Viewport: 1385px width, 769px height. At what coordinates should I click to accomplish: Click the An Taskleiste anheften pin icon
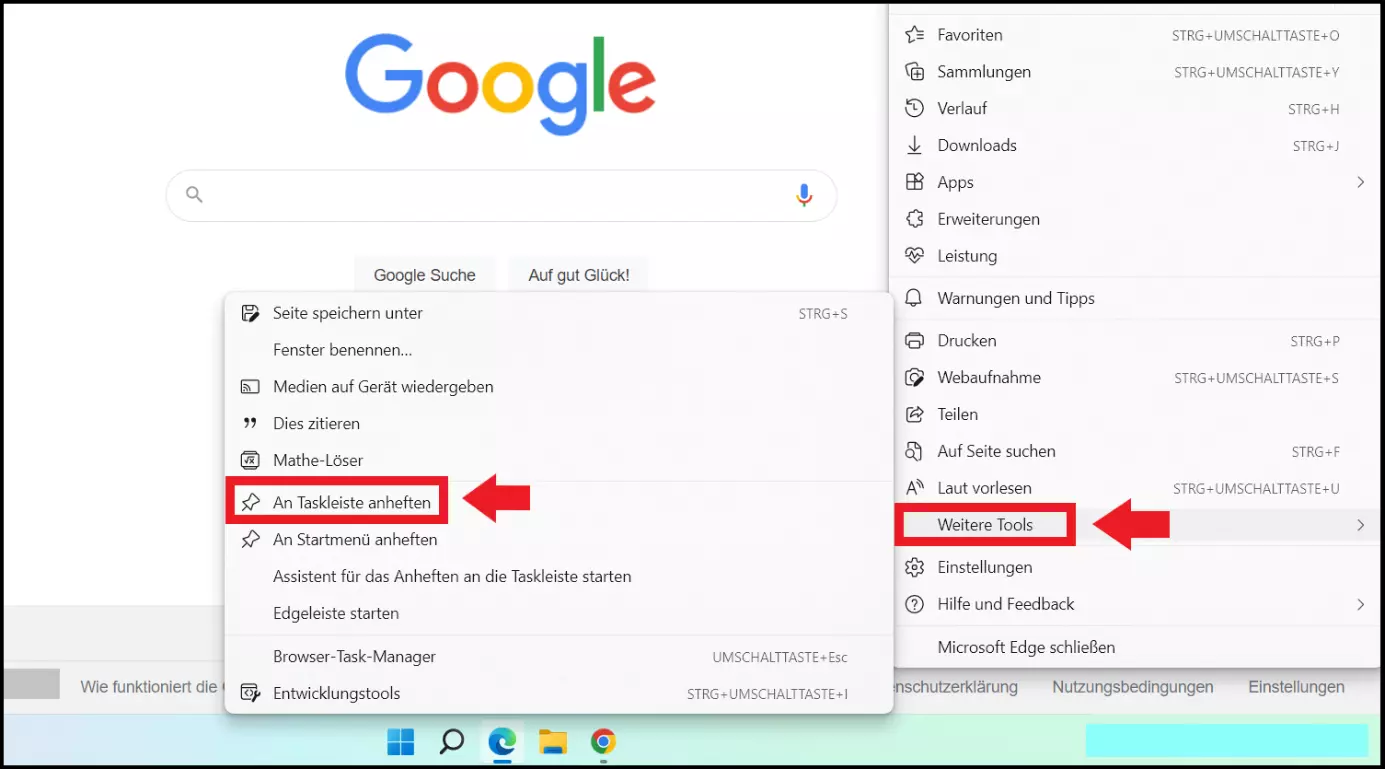(x=251, y=502)
